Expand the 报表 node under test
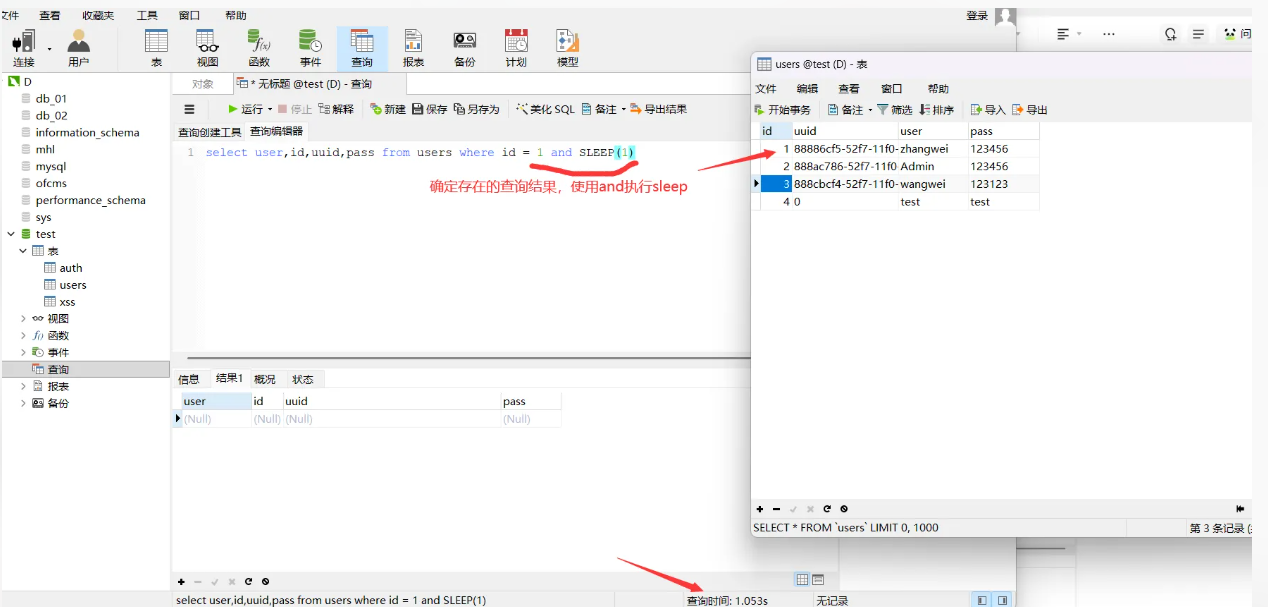This screenshot has width=1268, height=607. click(x=23, y=386)
